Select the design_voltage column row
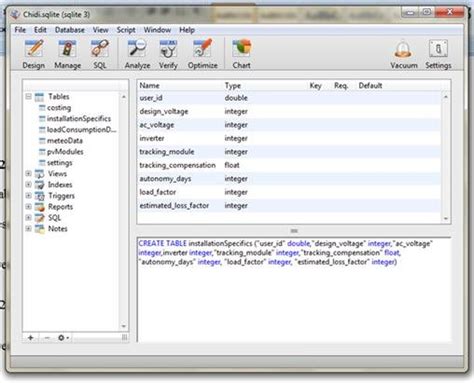Screen dimensions: 474x383 click(x=289, y=111)
